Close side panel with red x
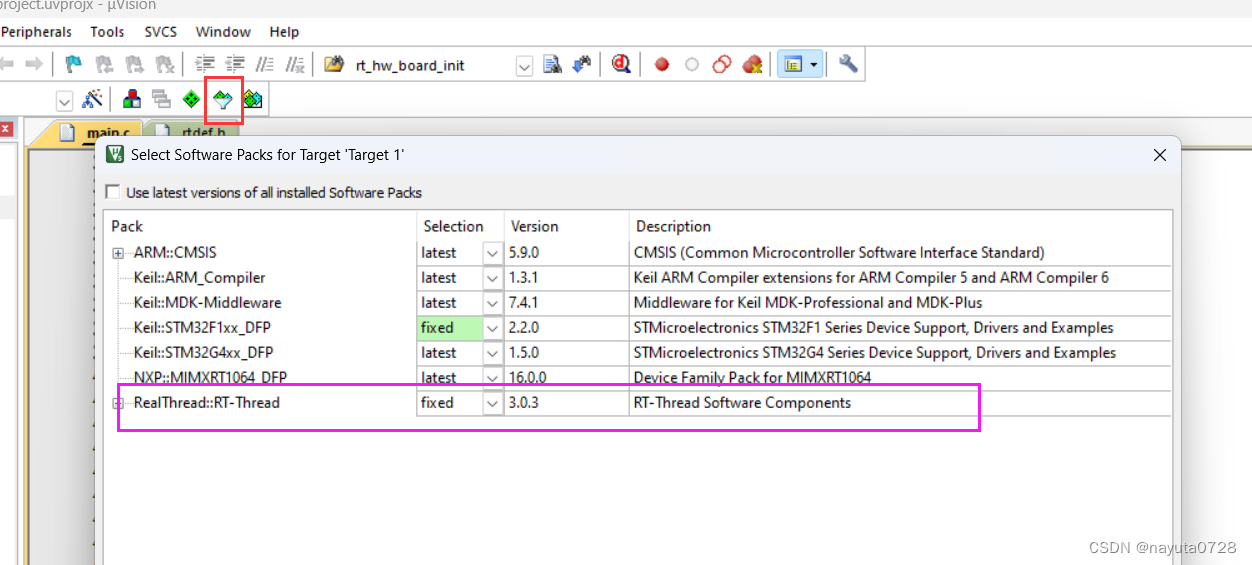The height and width of the screenshot is (565, 1252). pos(5,129)
